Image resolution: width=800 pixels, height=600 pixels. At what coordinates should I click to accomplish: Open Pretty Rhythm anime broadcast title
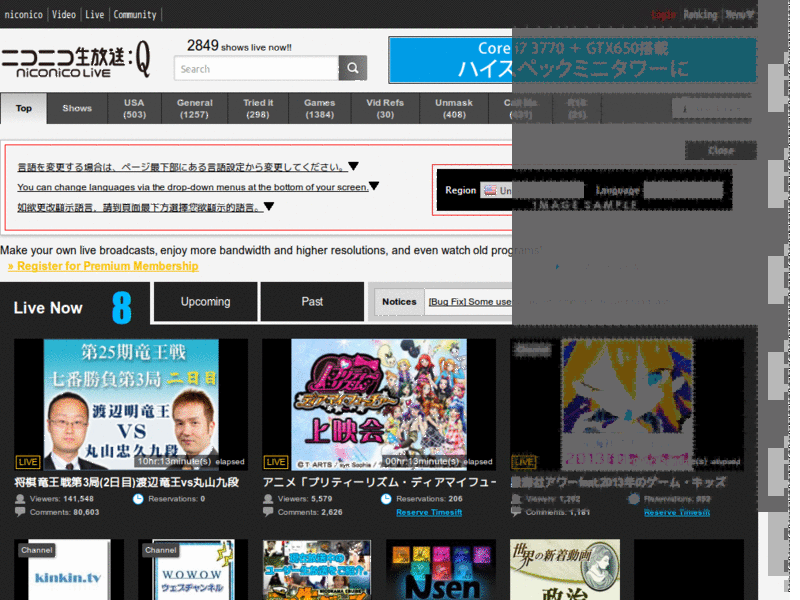click(x=379, y=482)
